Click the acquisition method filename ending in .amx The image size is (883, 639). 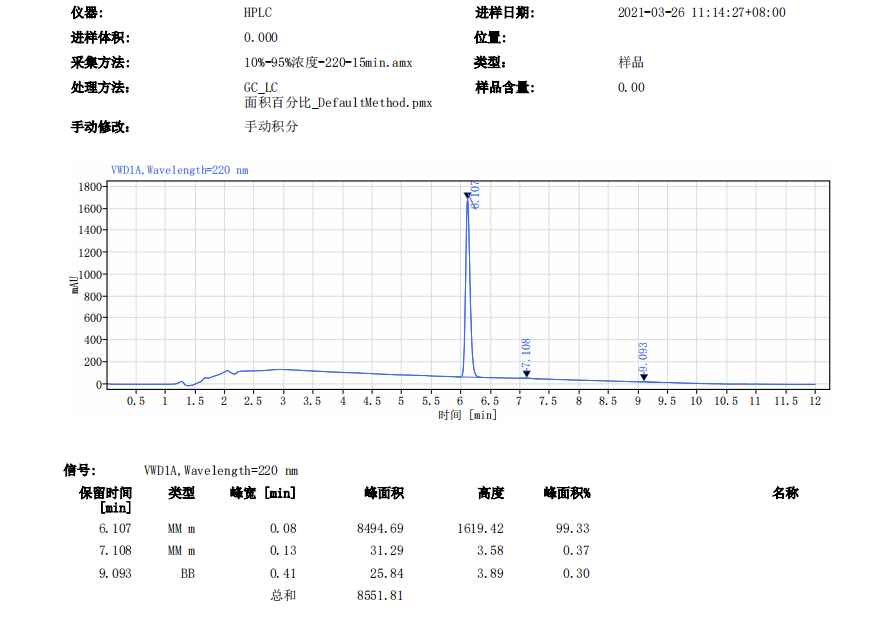coord(328,63)
